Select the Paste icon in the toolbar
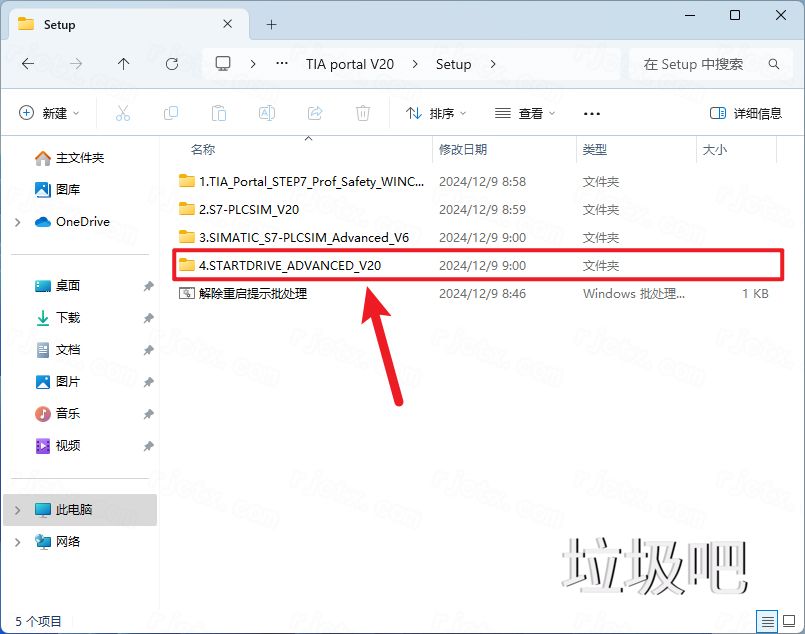 tap(219, 112)
